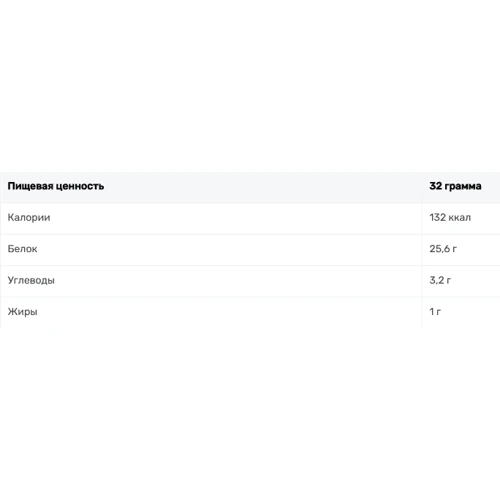Viewport: 500px width, 500px height.
Task: Select the 32 грамма column header
Action: [455, 186]
